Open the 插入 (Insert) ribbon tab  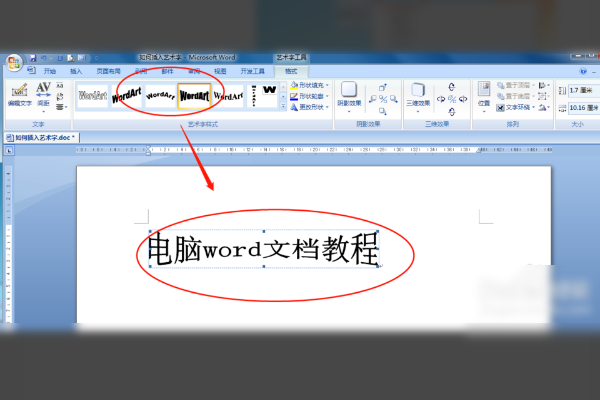tap(76, 71)
